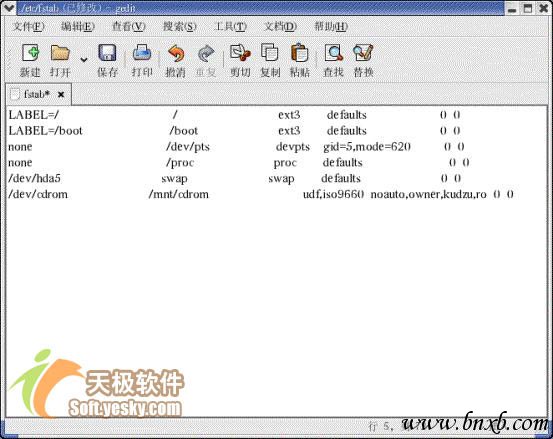
Task: Expand the recent files arrow beside 打开
Action: click(x=84, y=60)
